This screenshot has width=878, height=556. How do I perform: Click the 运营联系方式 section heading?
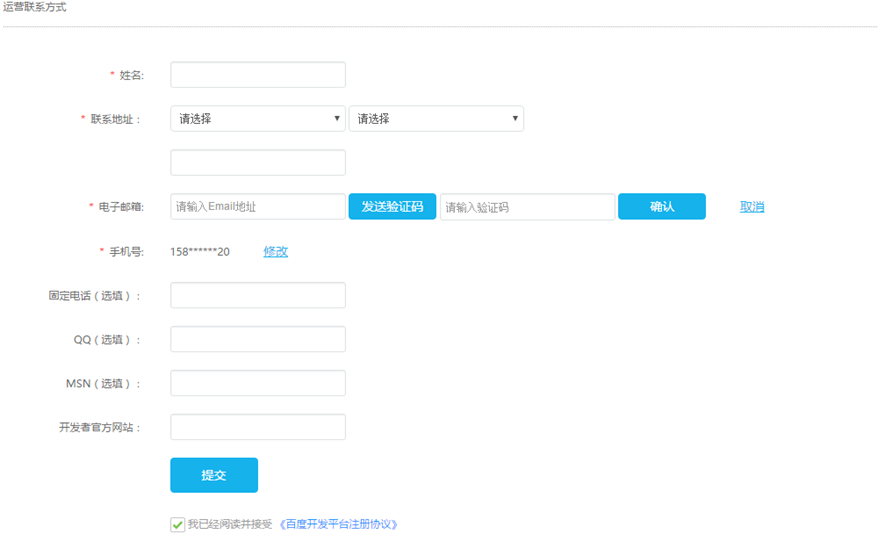click(35, 7)
